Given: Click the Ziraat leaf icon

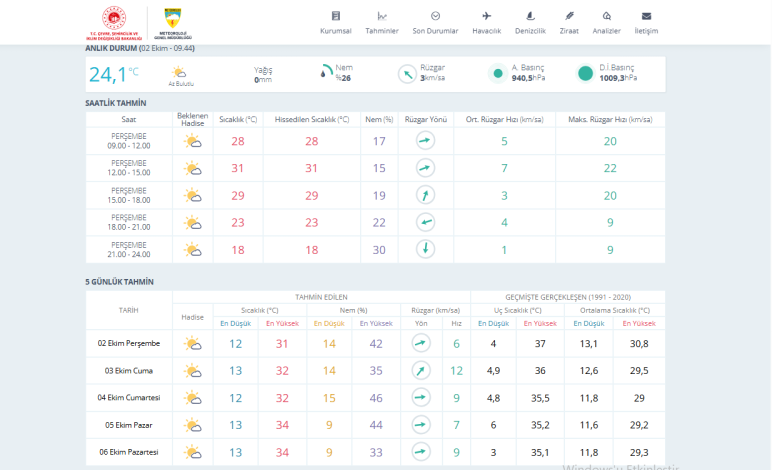Looking at the screenshot, I should click(569, 16).
